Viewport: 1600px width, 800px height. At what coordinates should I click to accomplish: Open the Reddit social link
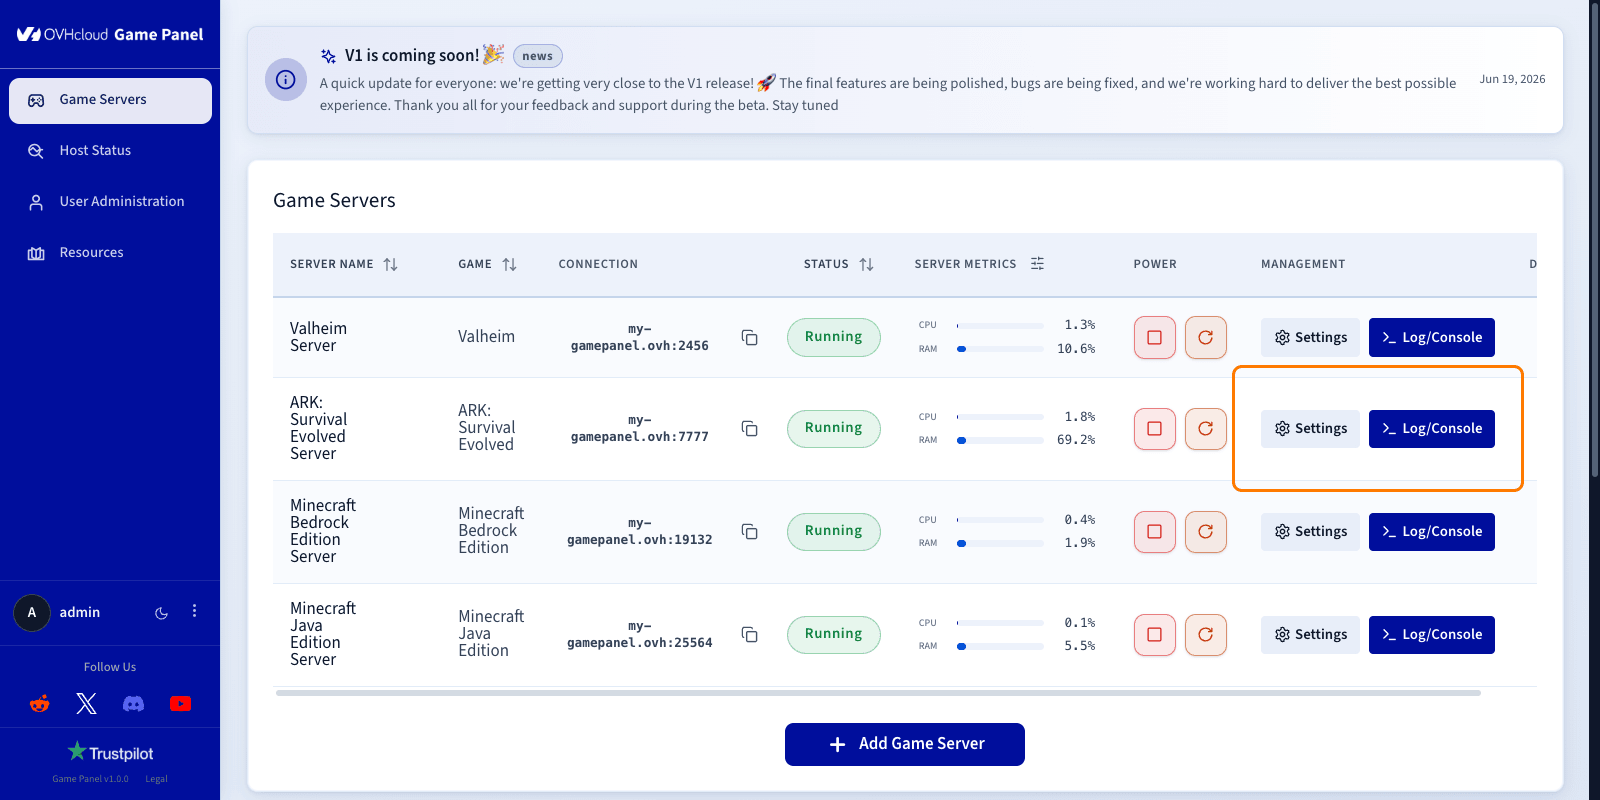(x=40, y=704)
